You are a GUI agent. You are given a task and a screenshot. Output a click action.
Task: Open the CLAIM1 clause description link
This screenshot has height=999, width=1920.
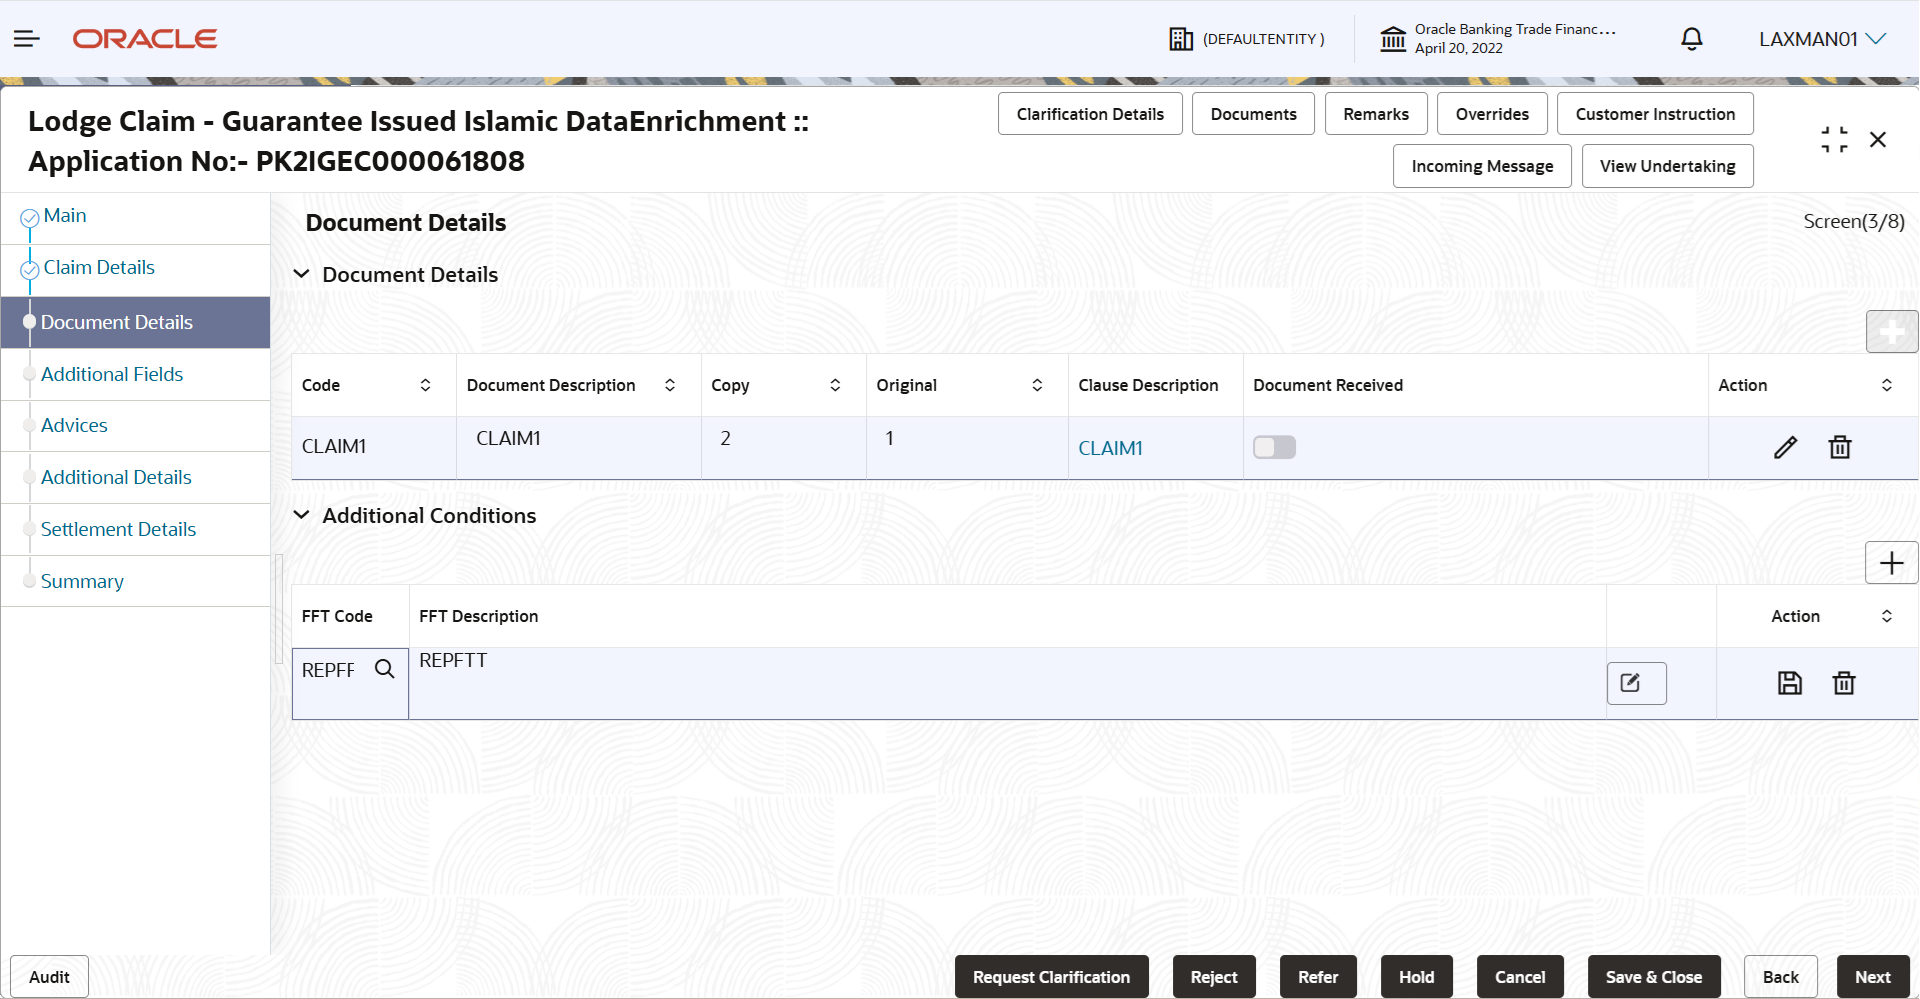pyautogui.click(x=1110, y=447)
